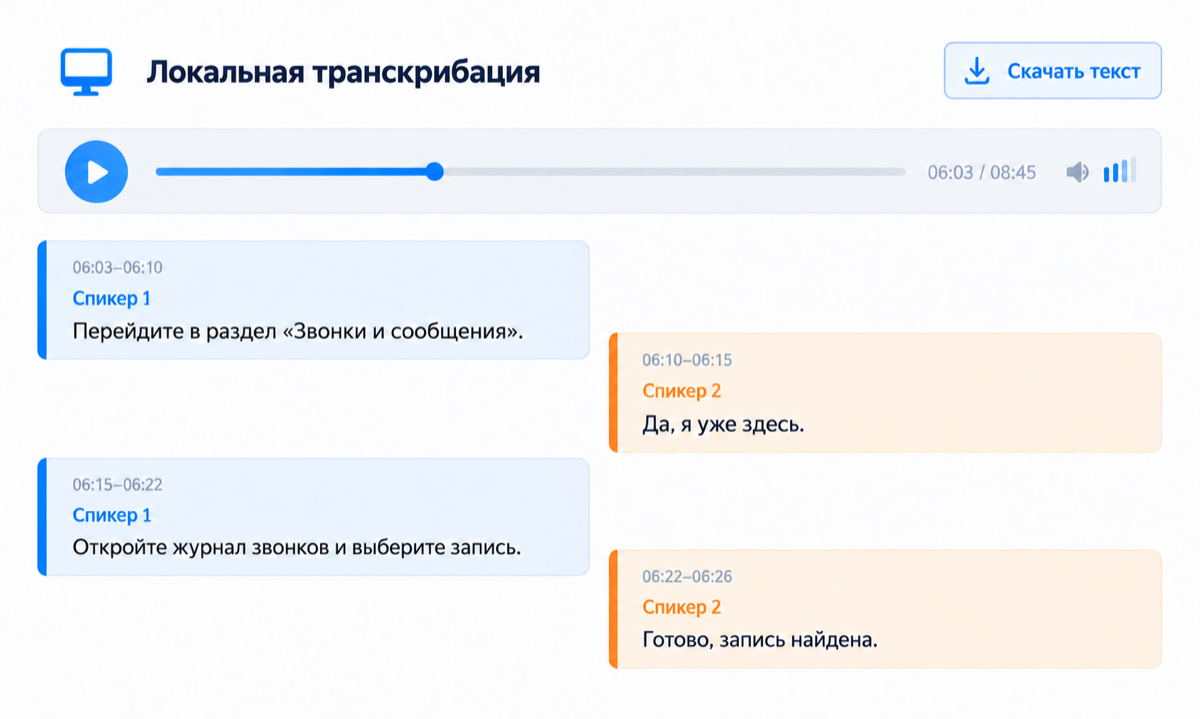Jump to timestamp 06:15–06:22

pos(117,485)
